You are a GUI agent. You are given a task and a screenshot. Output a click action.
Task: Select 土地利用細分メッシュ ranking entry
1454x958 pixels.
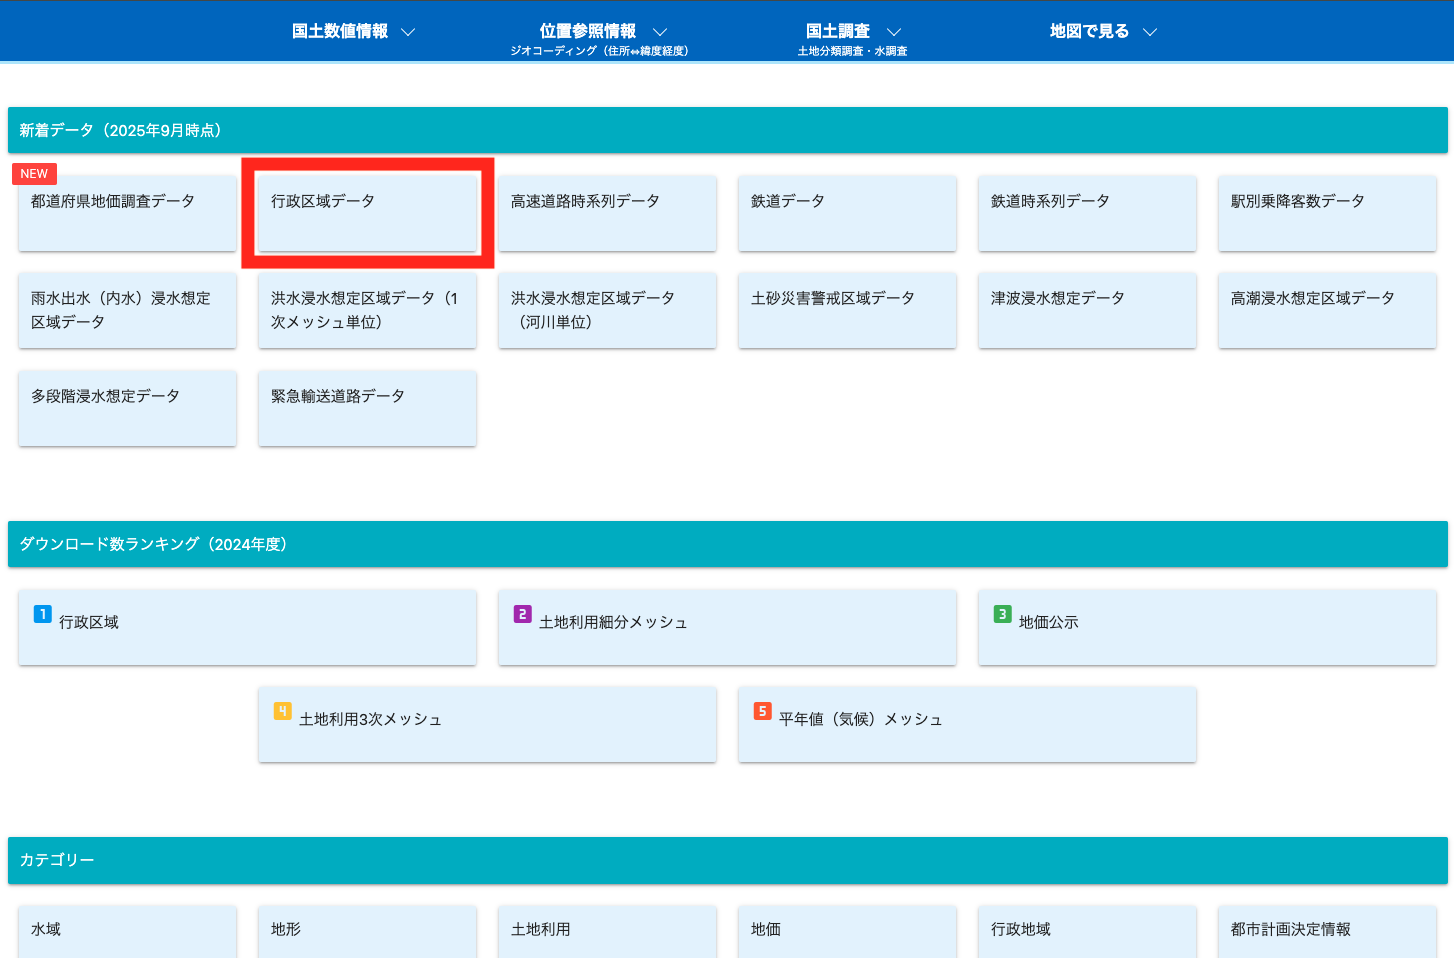click(727, 627)
